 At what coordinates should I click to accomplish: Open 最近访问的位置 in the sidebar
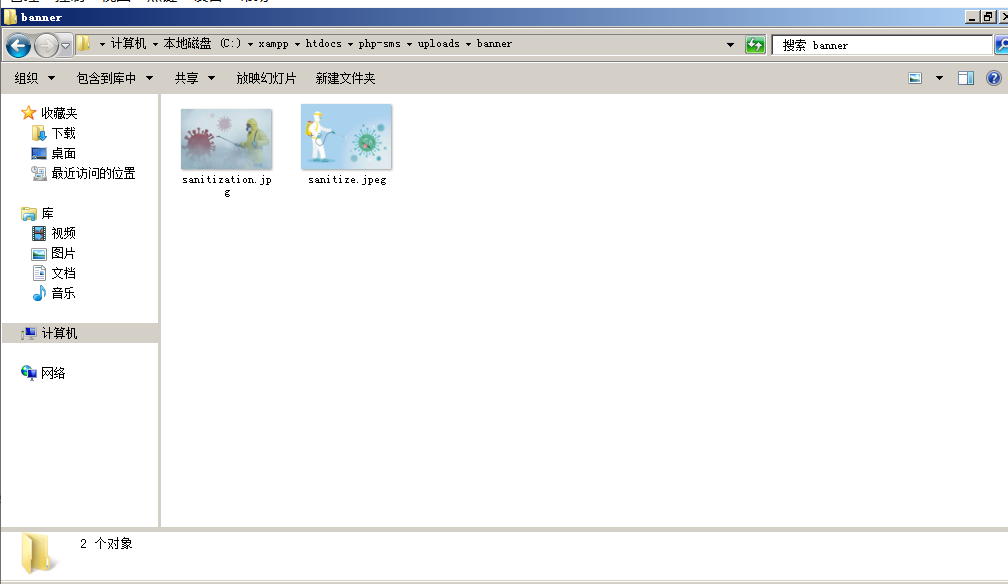[93, 173]
